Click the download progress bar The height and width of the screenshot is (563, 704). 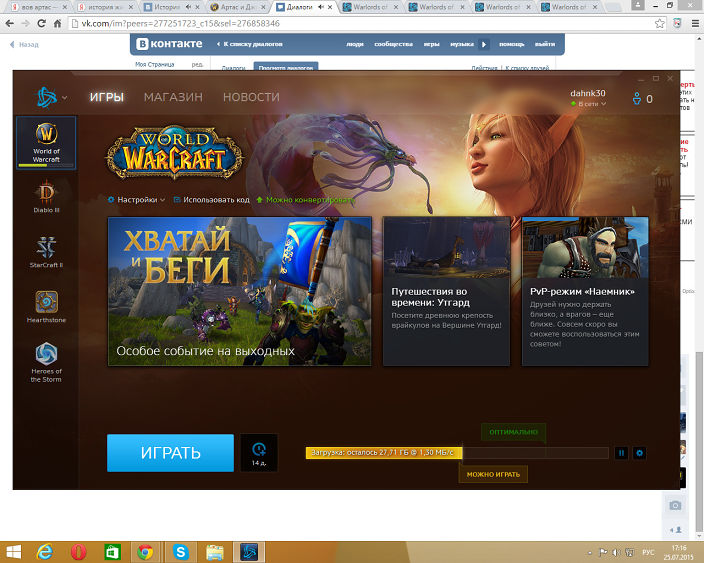point(456,453)
